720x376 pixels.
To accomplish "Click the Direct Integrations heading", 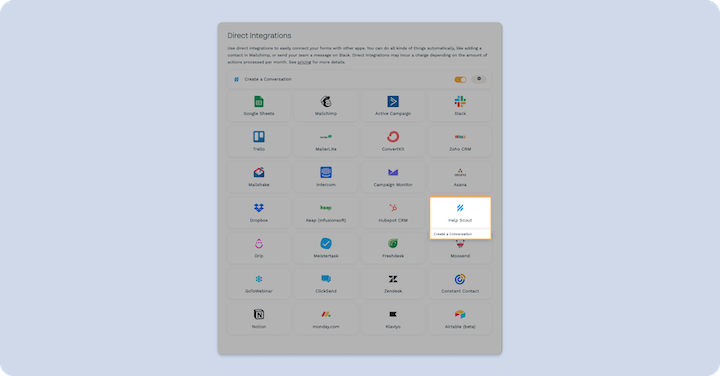I will pos(259,36).
